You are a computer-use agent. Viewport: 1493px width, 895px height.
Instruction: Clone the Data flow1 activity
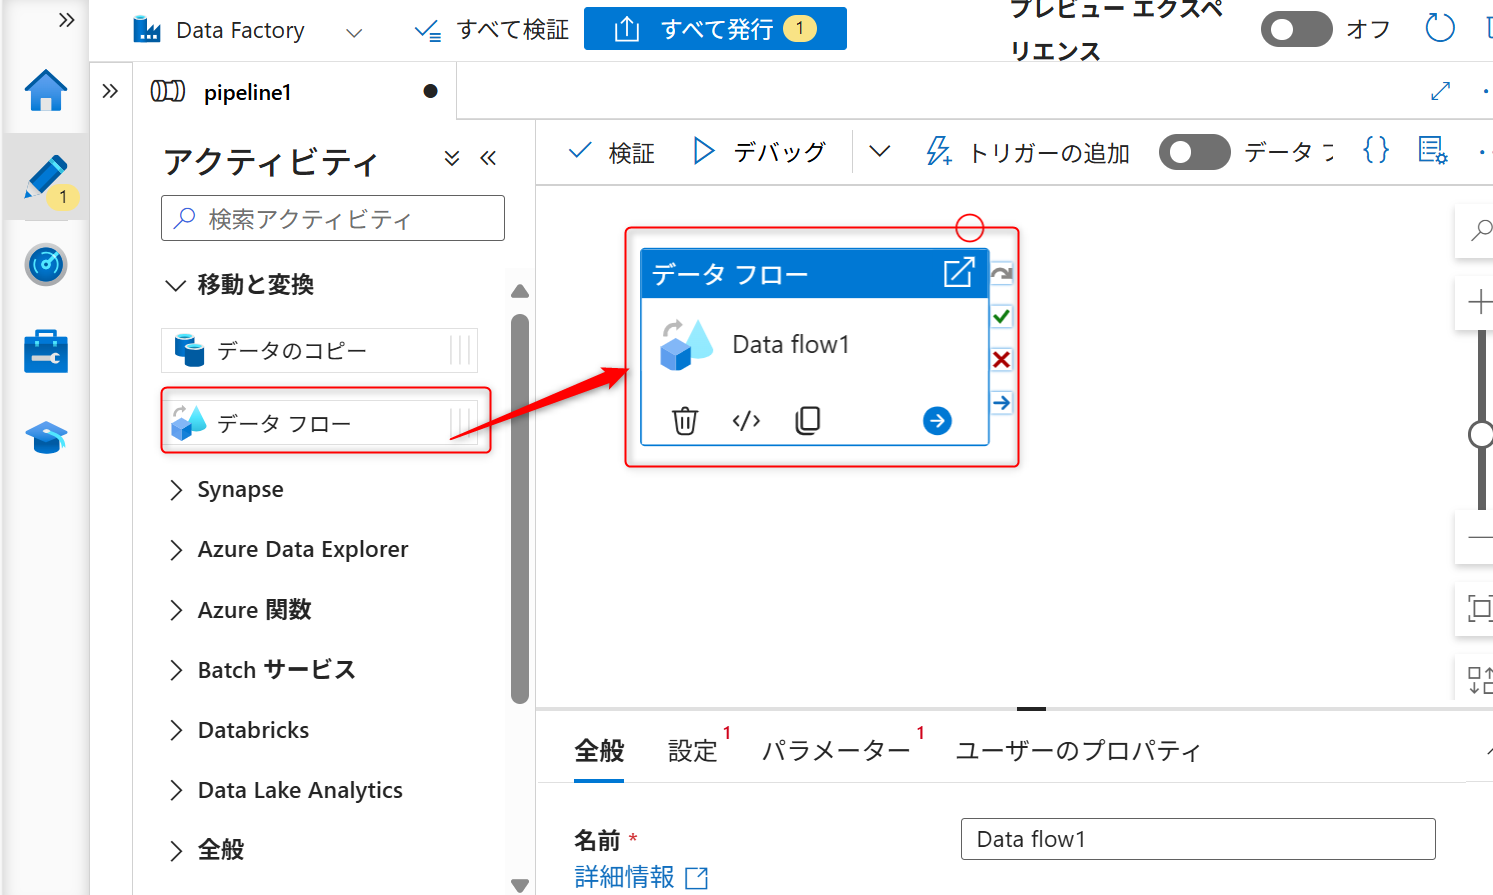pyautogui.click(x=808, y=420)
